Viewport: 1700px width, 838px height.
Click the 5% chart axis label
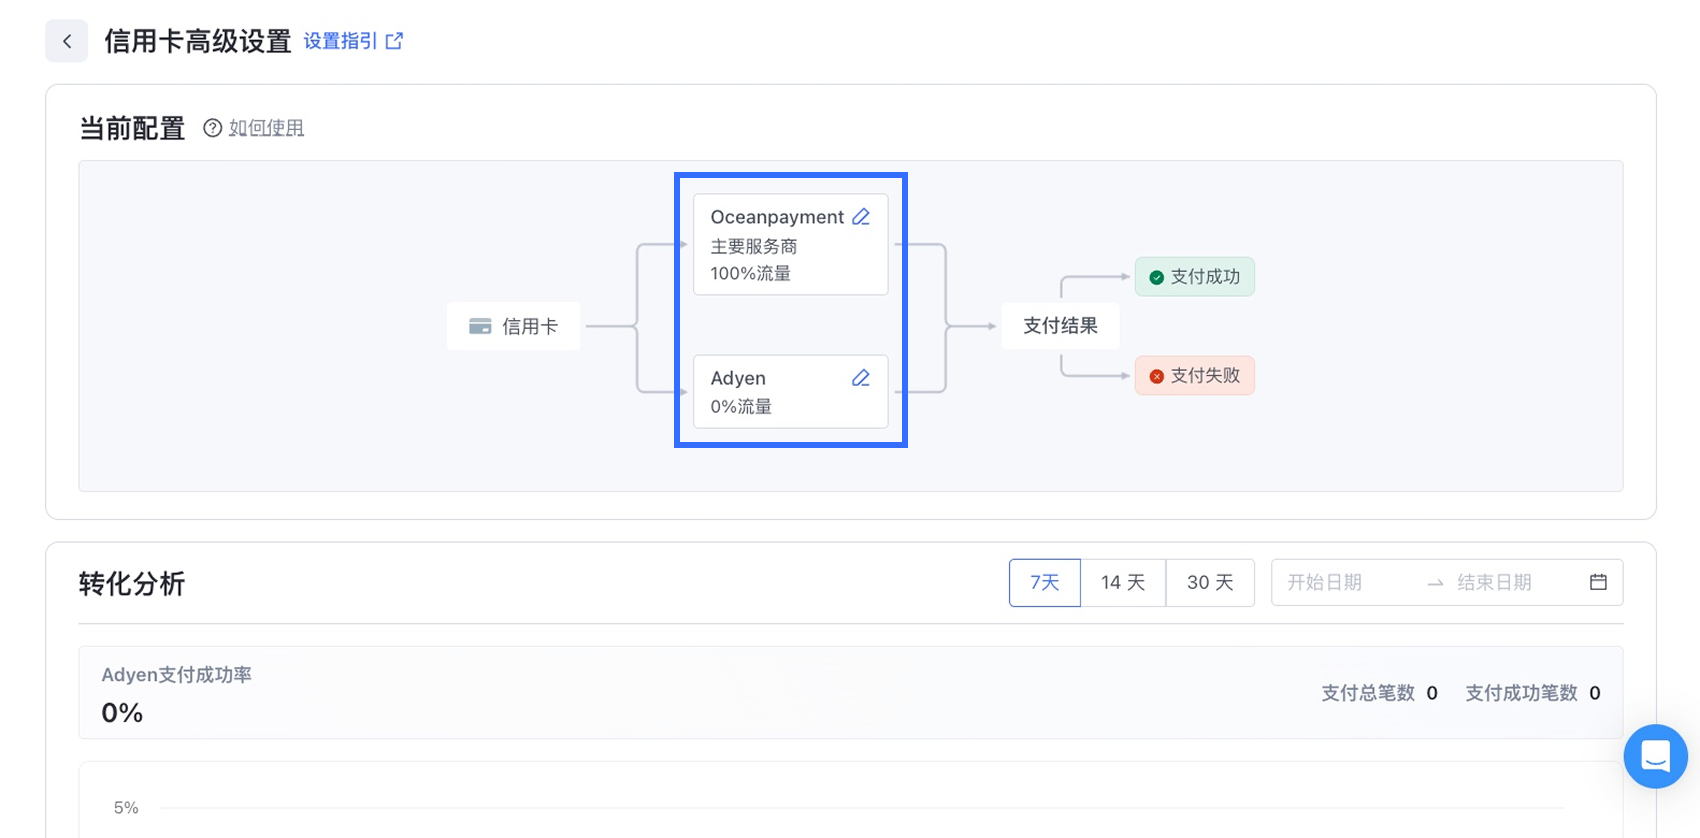point(126,808)
